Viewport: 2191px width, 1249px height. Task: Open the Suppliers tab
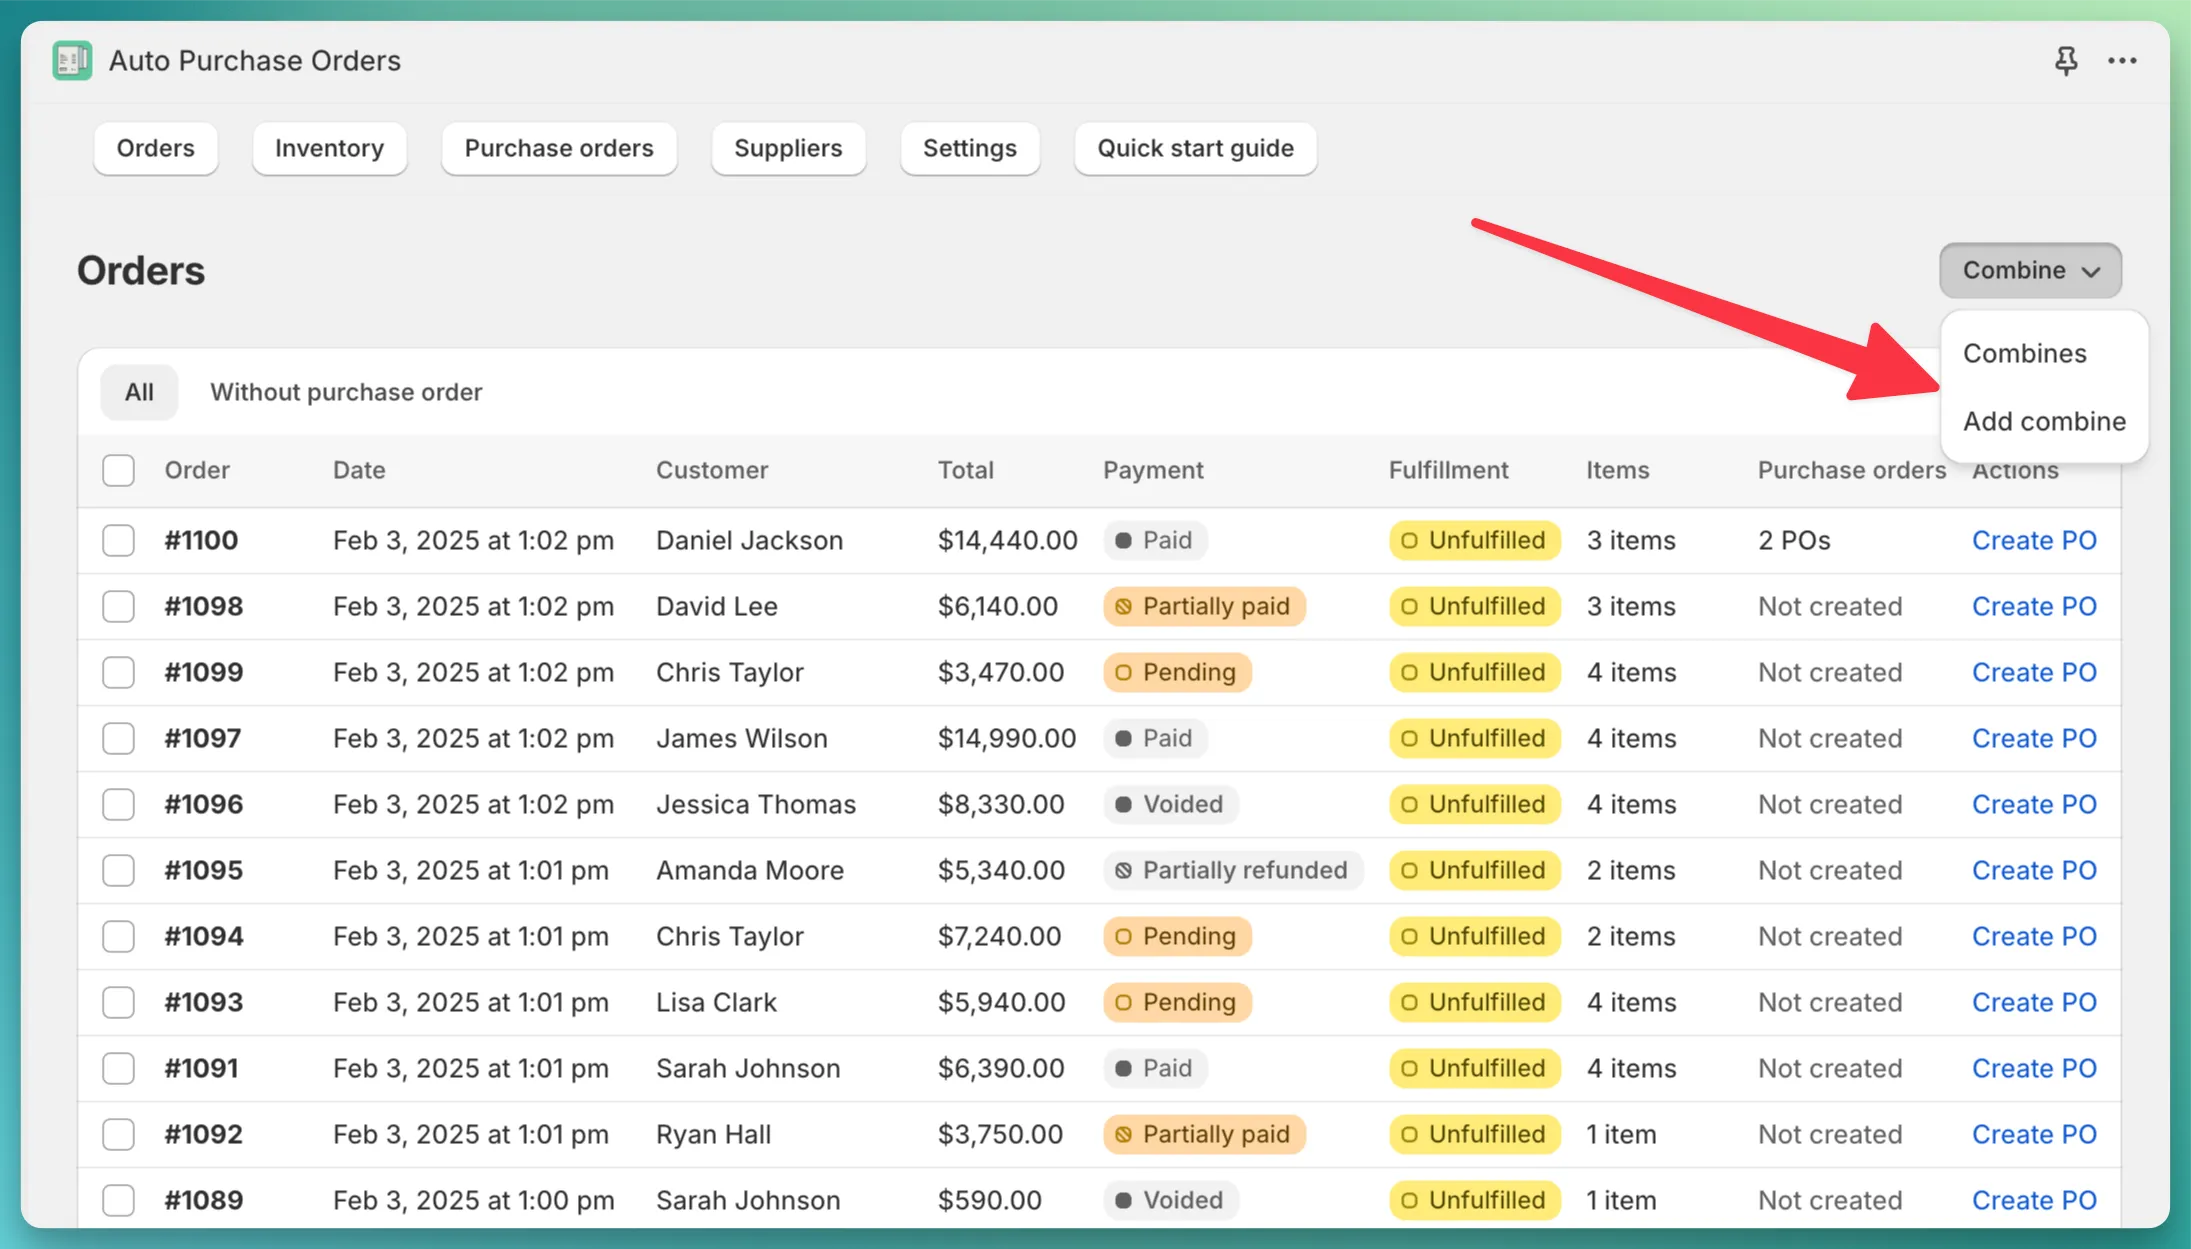tap(788, 148)
